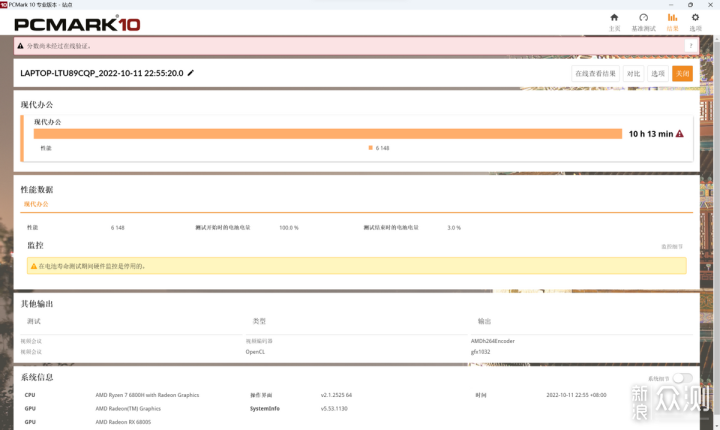Click the yellow warning icon in monitoring notice
The width and height of the screenshot is (720, 430).
coord(34,266)
